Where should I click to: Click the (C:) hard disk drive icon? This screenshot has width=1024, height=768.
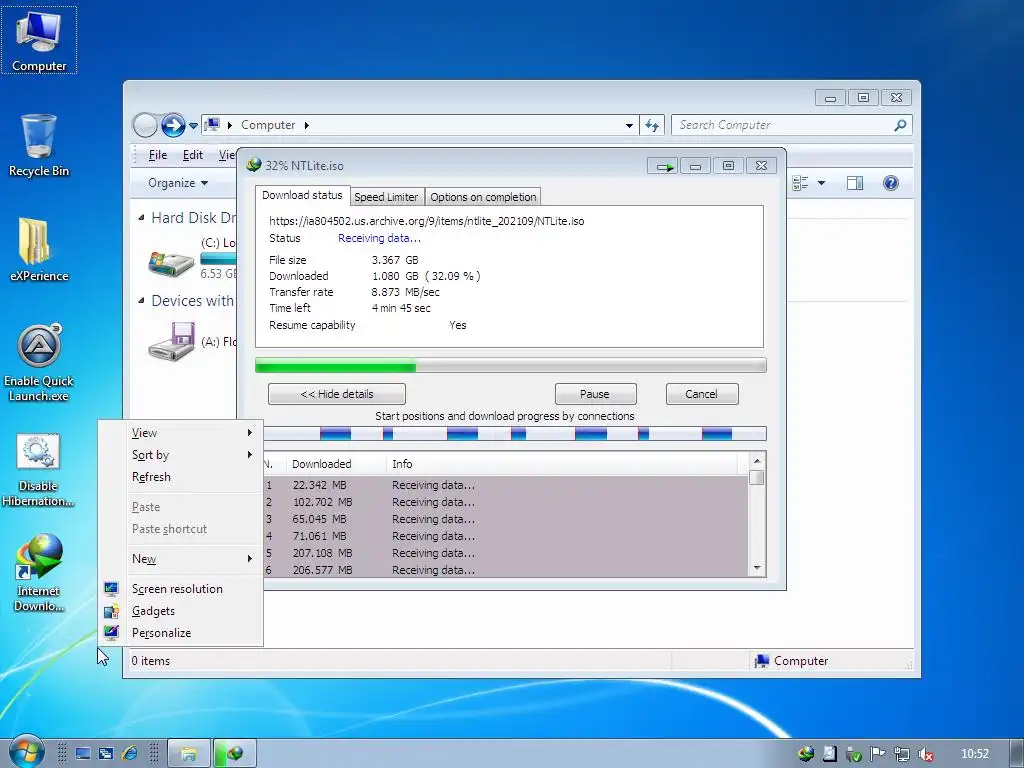171,263
